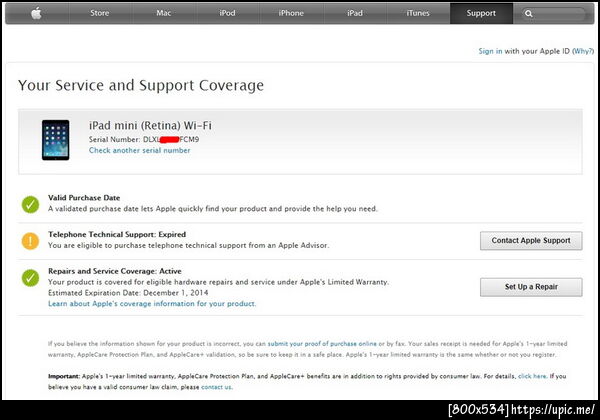The height and width of the screenshot is (420, 600).
Task: Click the 'Valid Purchase Date' label
Action: (x=84, y=198)
